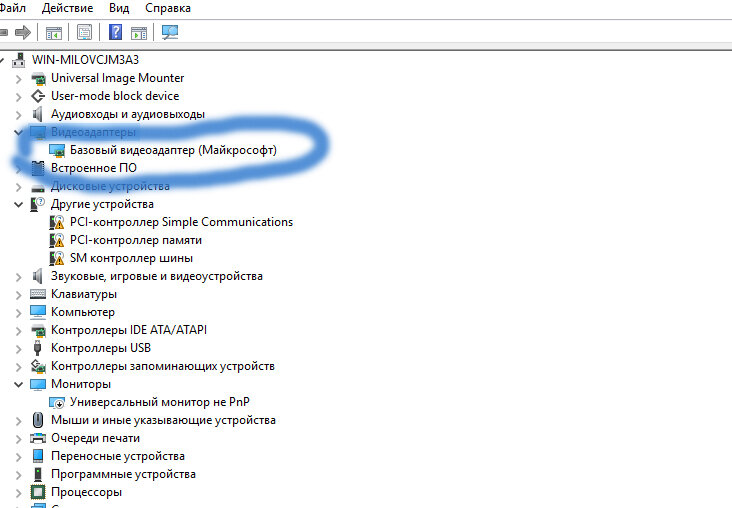This screenshot has width=732, height=508.
Task: Expand the Клавиатуры category
Action: pyautogui.click(x=18, y=295)
